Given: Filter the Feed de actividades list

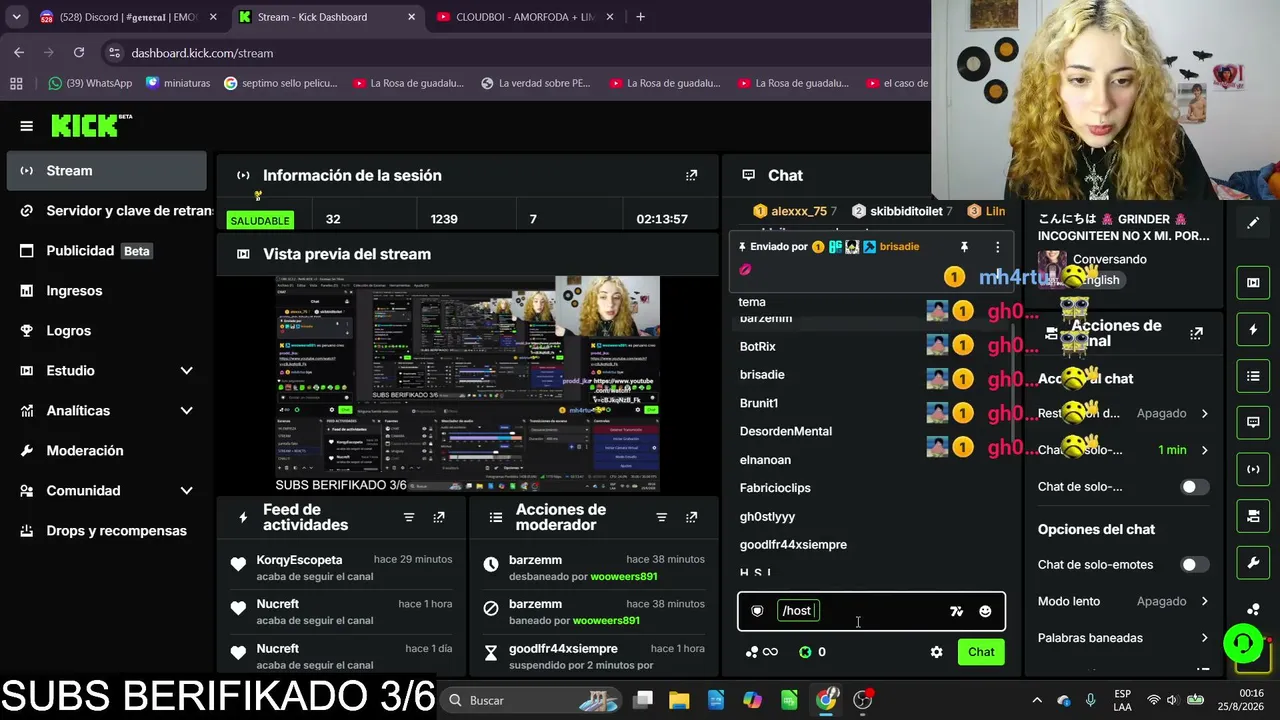Looking at the screenshot, I should pos(409,517).
